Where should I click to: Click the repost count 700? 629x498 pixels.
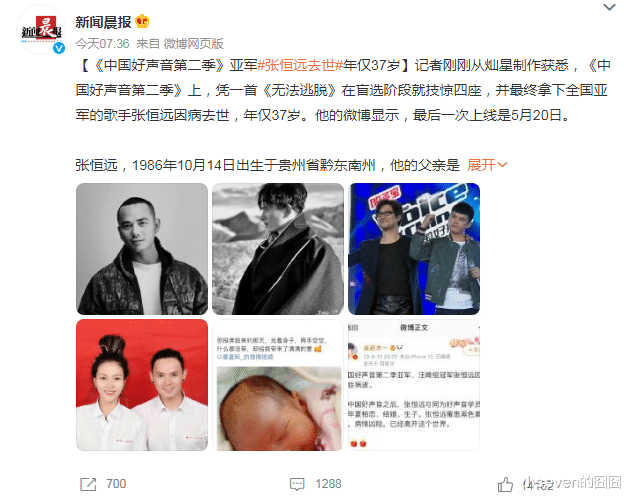point(116,484)
